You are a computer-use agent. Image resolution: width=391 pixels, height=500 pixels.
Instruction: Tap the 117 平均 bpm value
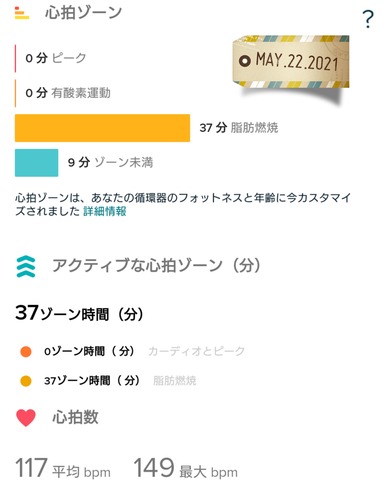[x=63, y=468]
